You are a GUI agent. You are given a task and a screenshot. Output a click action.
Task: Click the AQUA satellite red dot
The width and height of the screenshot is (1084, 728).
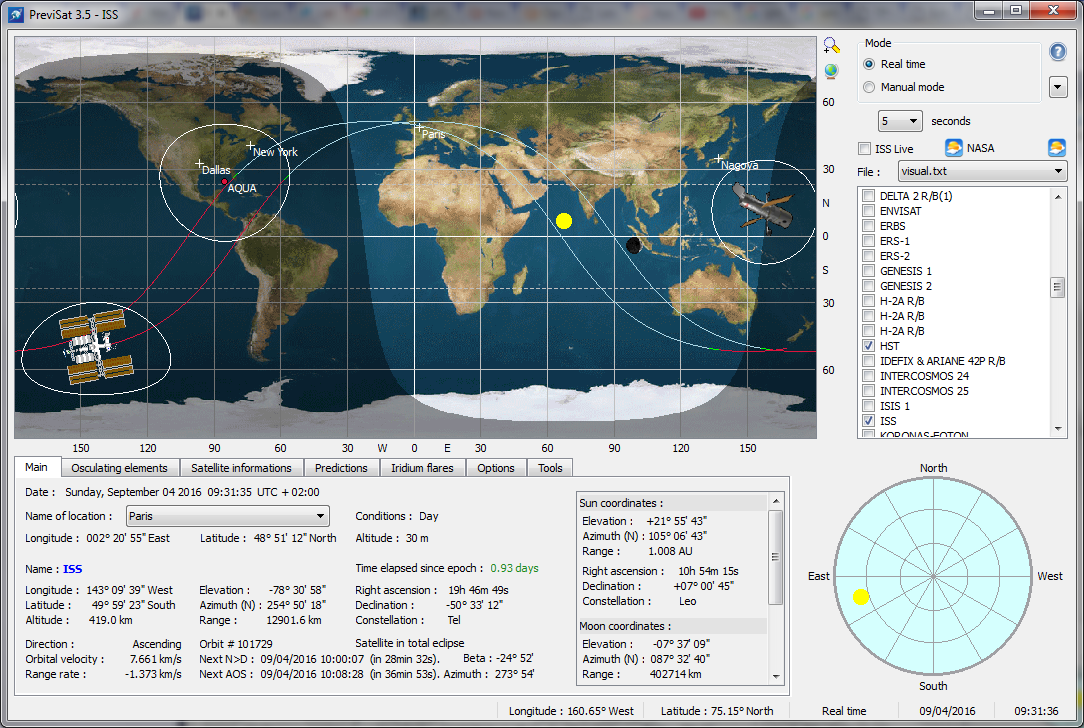click(225, 182)
